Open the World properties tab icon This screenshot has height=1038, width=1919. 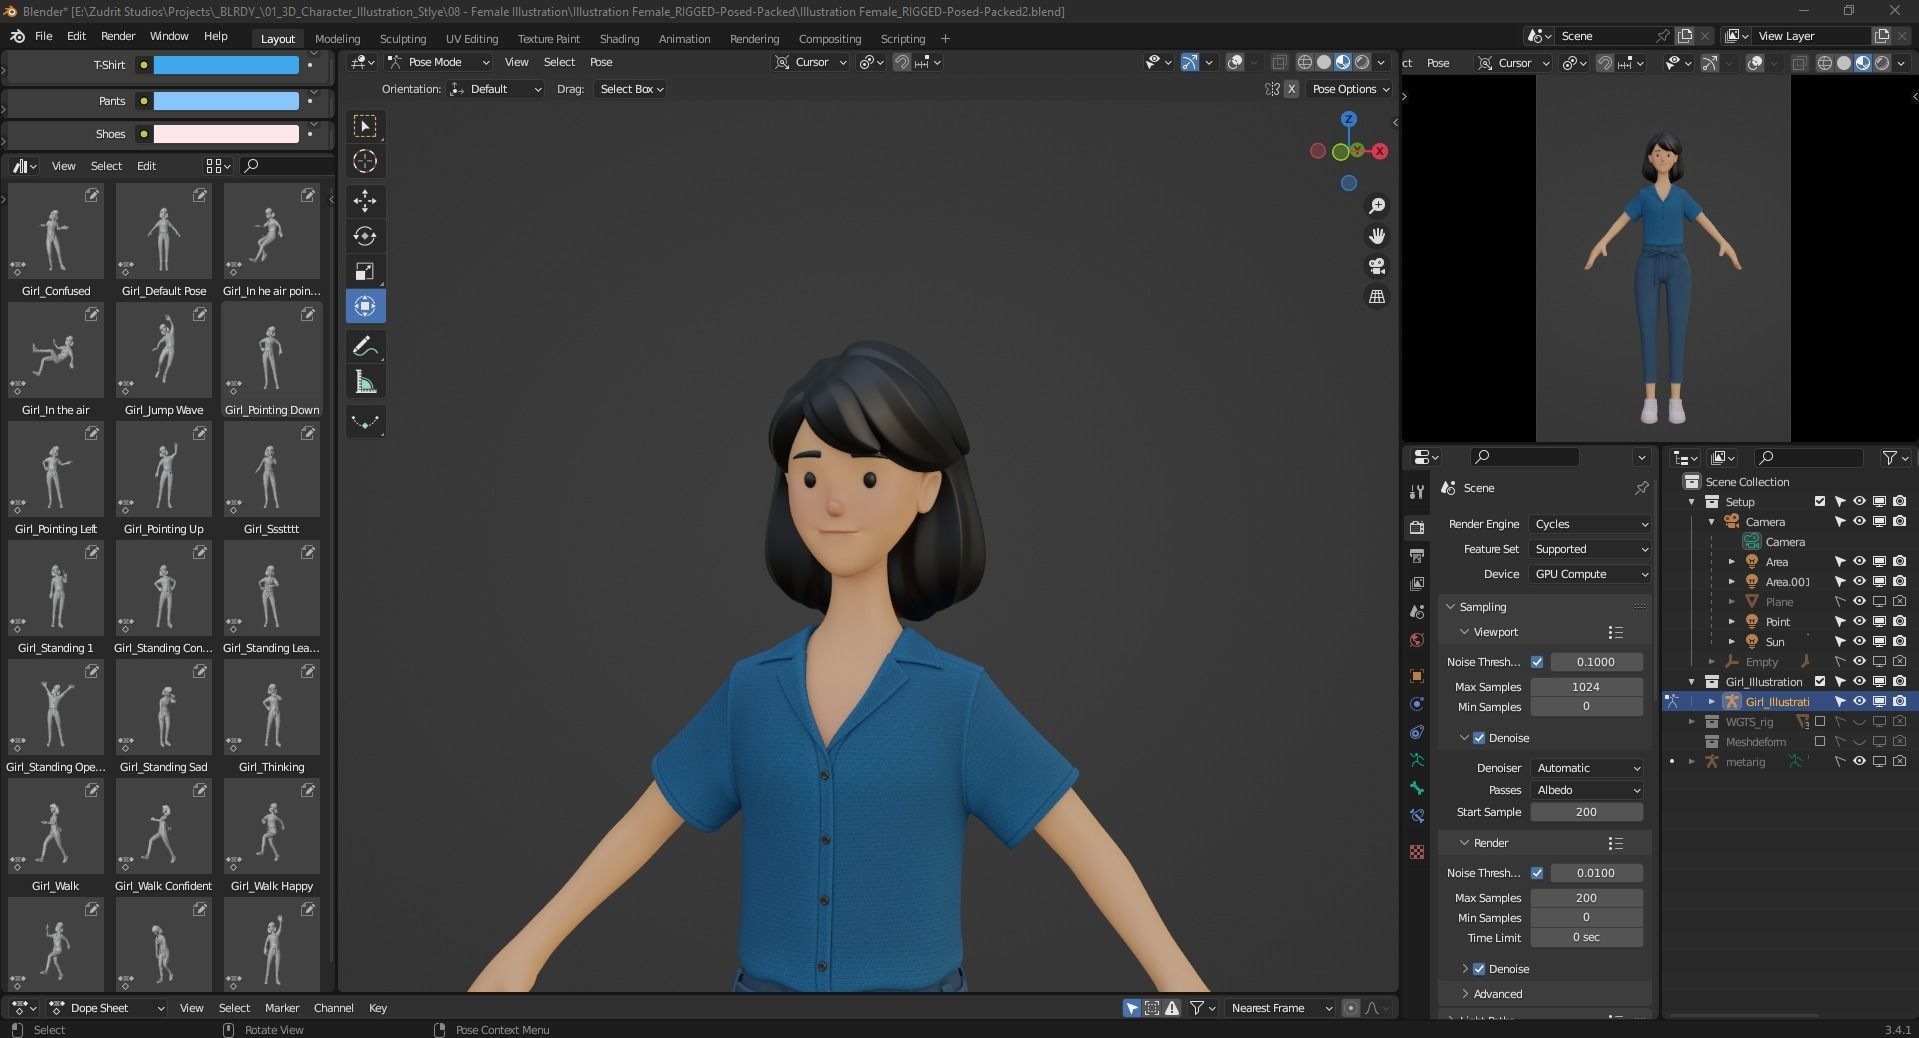coord(1416,640)
